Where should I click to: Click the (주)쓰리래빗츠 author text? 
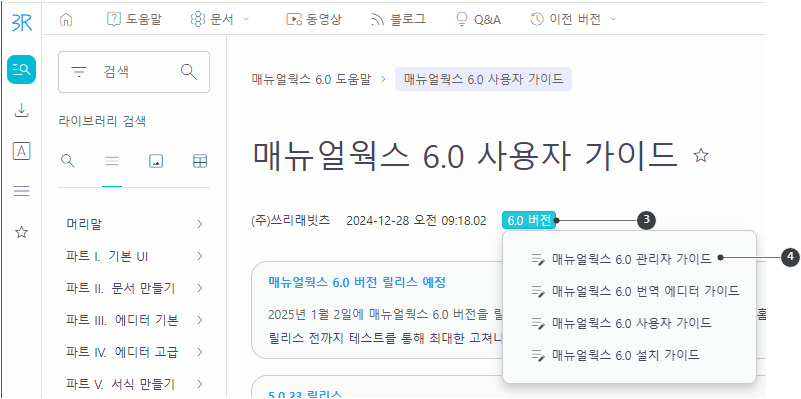tap(291, 221)
